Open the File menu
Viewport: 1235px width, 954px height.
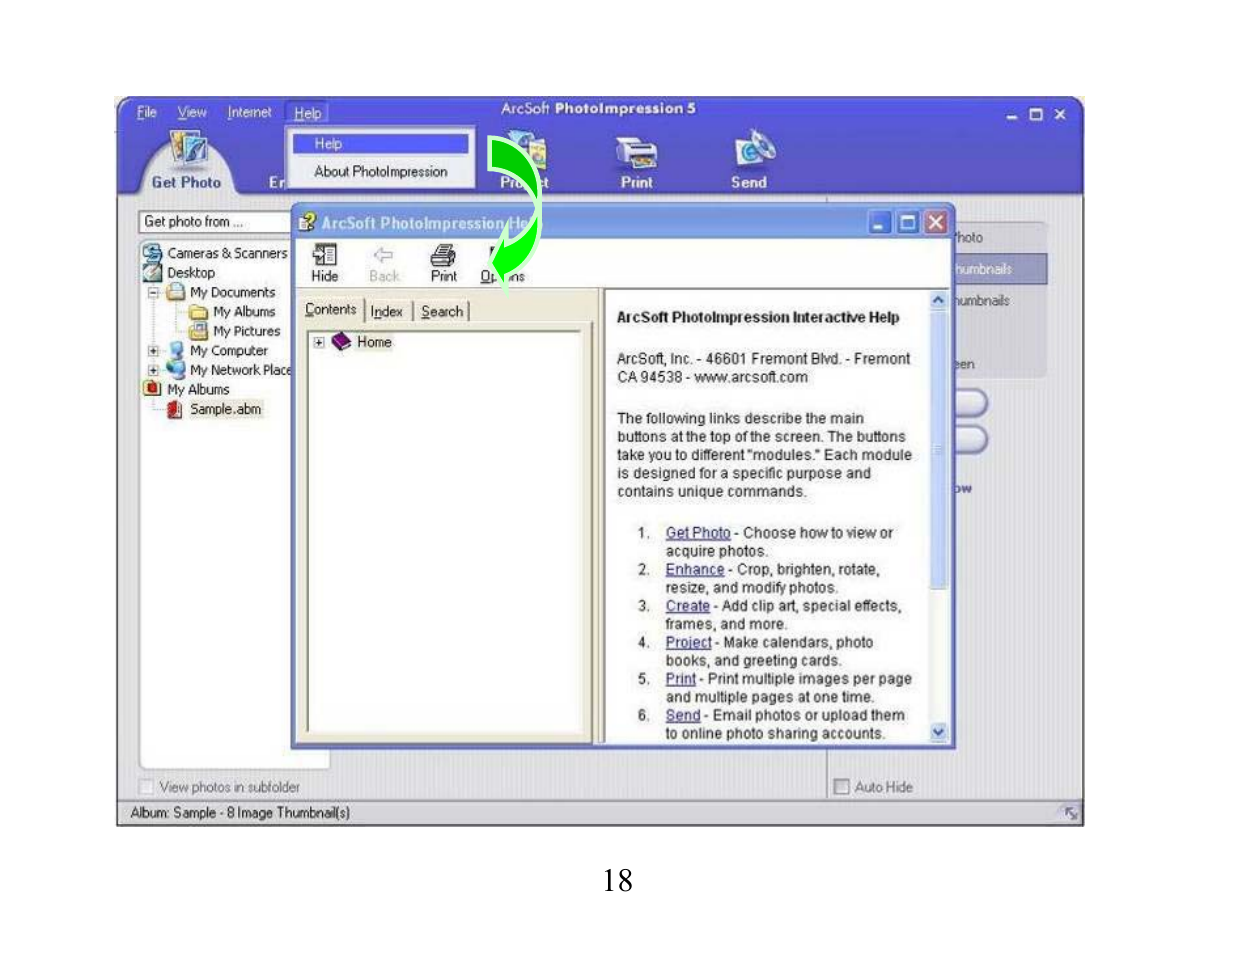(147, 112)
